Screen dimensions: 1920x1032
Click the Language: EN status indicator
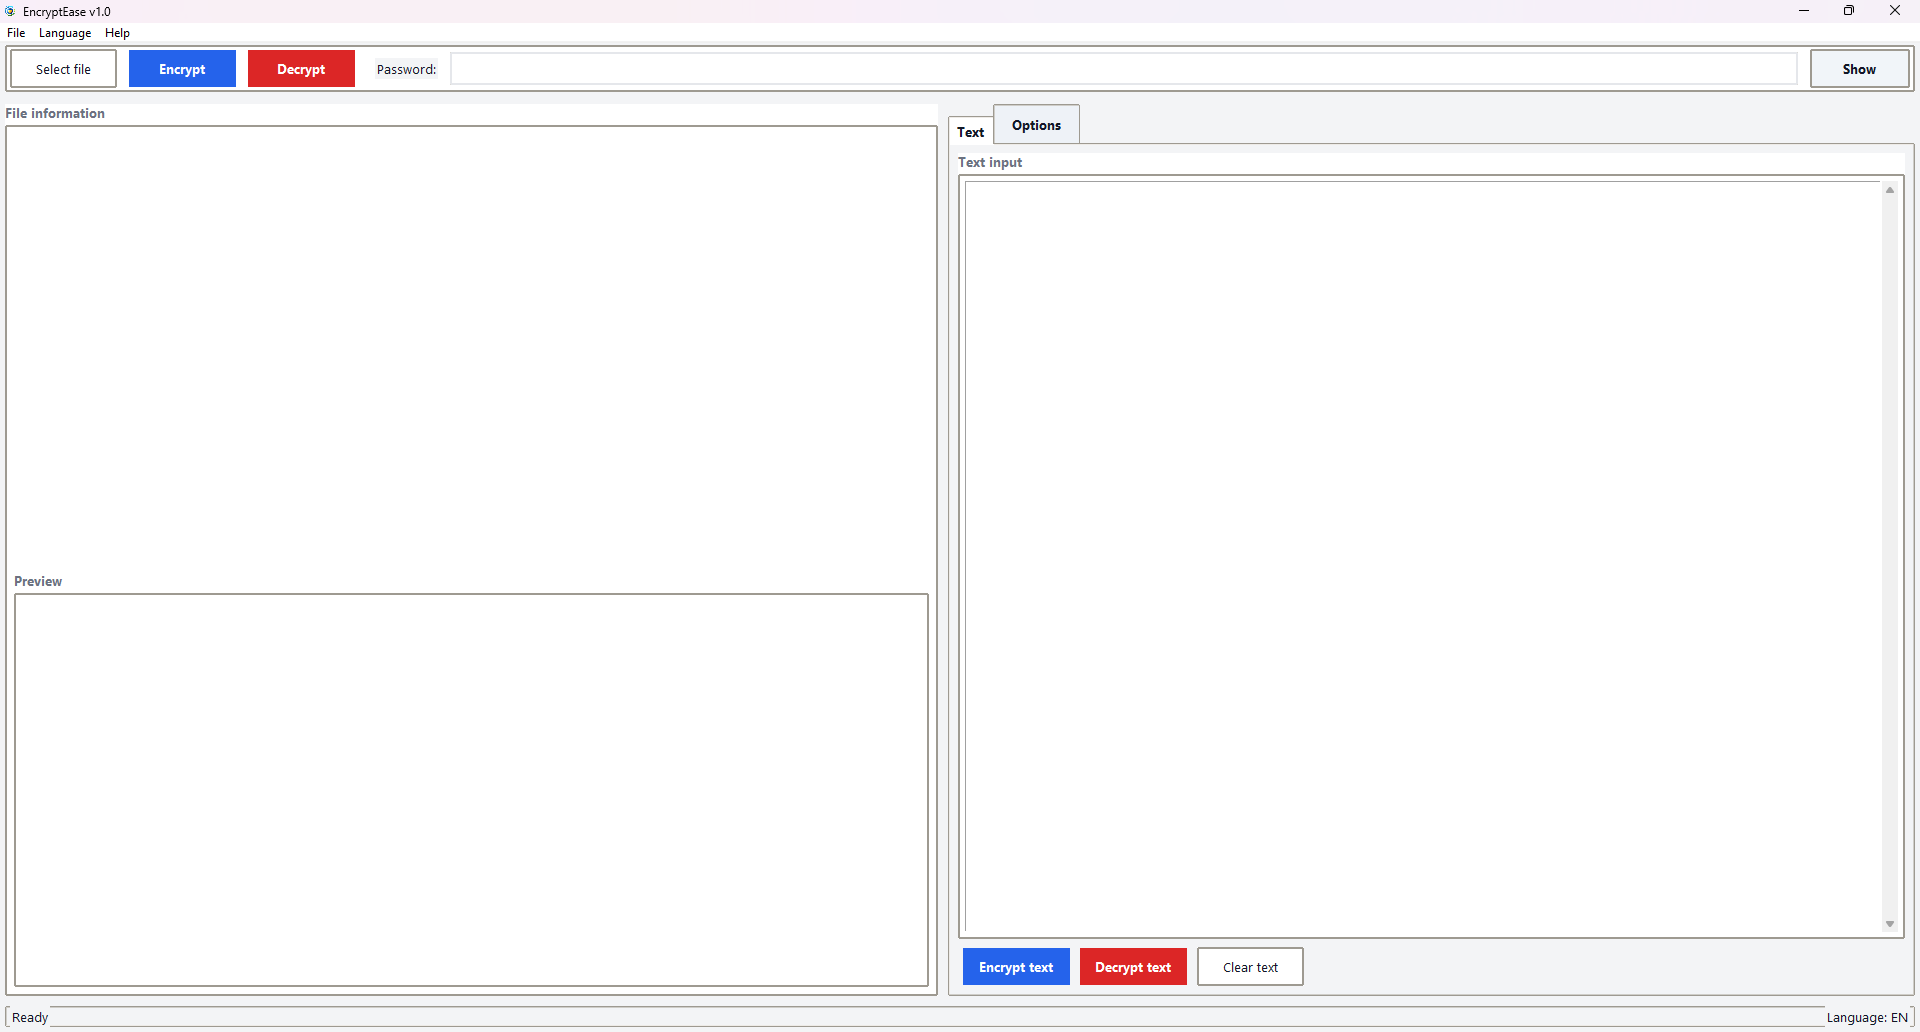pos(1869,1017)
